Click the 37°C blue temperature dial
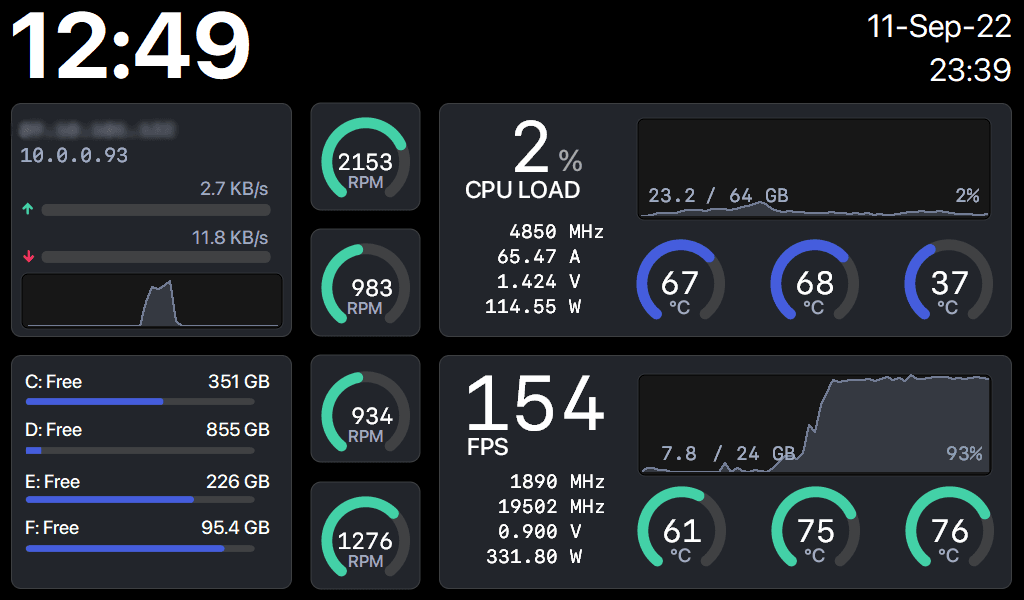Viewport: 1024px width, 600px height. (948, 284)
